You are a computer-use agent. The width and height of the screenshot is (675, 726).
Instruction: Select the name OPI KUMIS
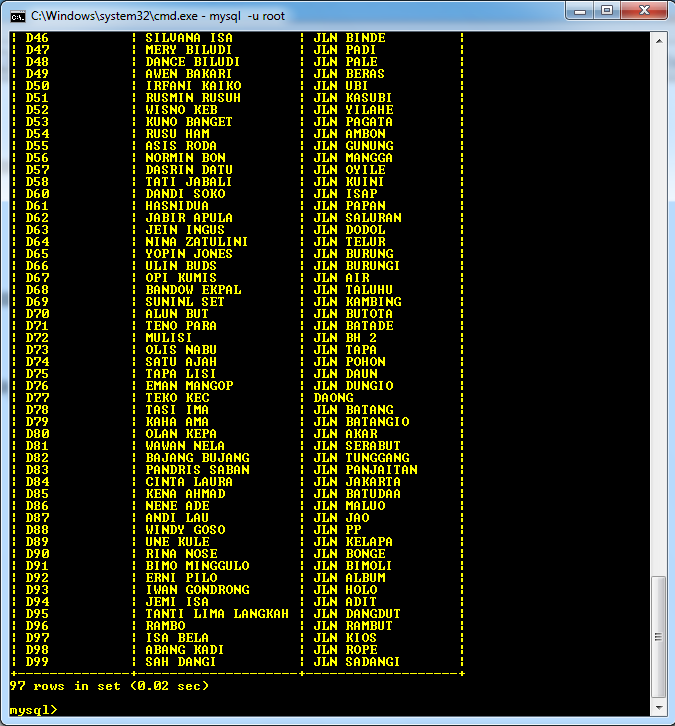tap(181, 279)
